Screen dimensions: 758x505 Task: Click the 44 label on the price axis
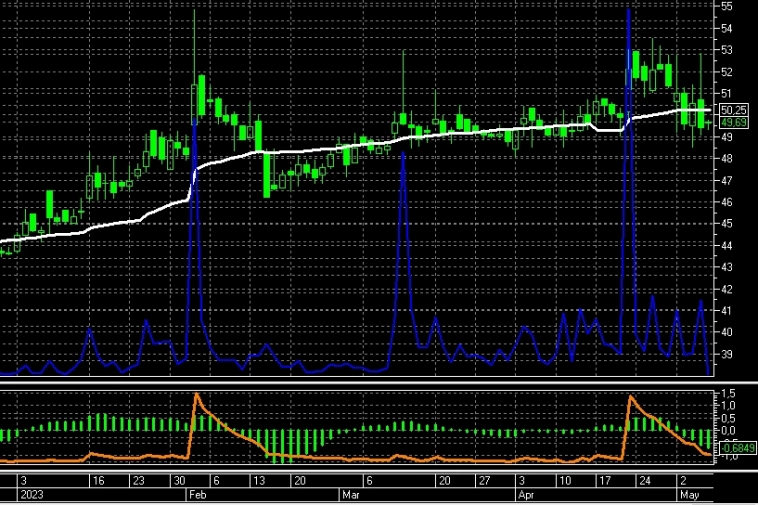tap(727, 245)
